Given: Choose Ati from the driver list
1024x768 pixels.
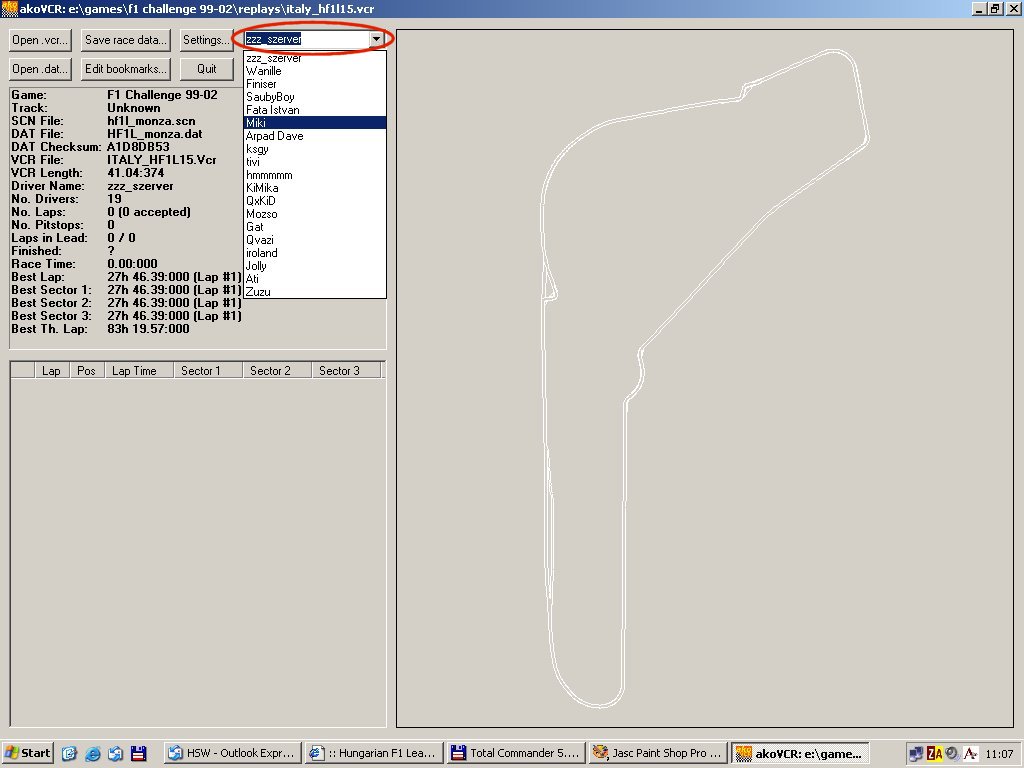Looking at the screenshot, I should pyautogui.click(x=315, y=279).
